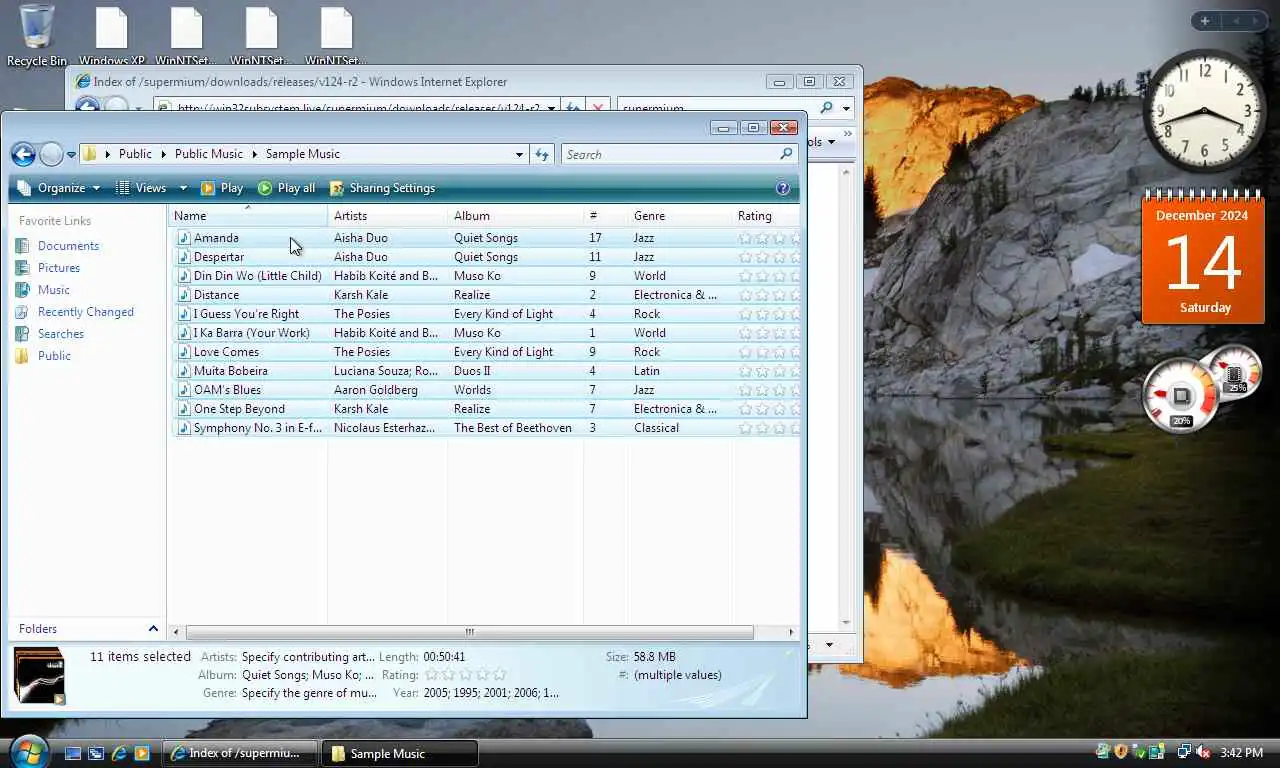Go back using the Explorer Back arrow

(23, 154)
